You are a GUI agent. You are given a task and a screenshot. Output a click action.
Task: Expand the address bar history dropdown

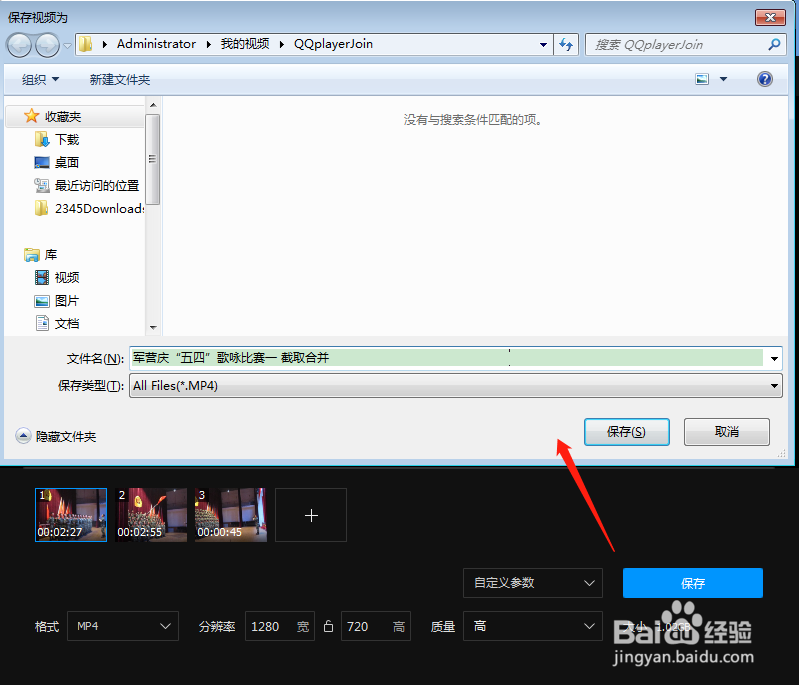click(x=543, y=45)
